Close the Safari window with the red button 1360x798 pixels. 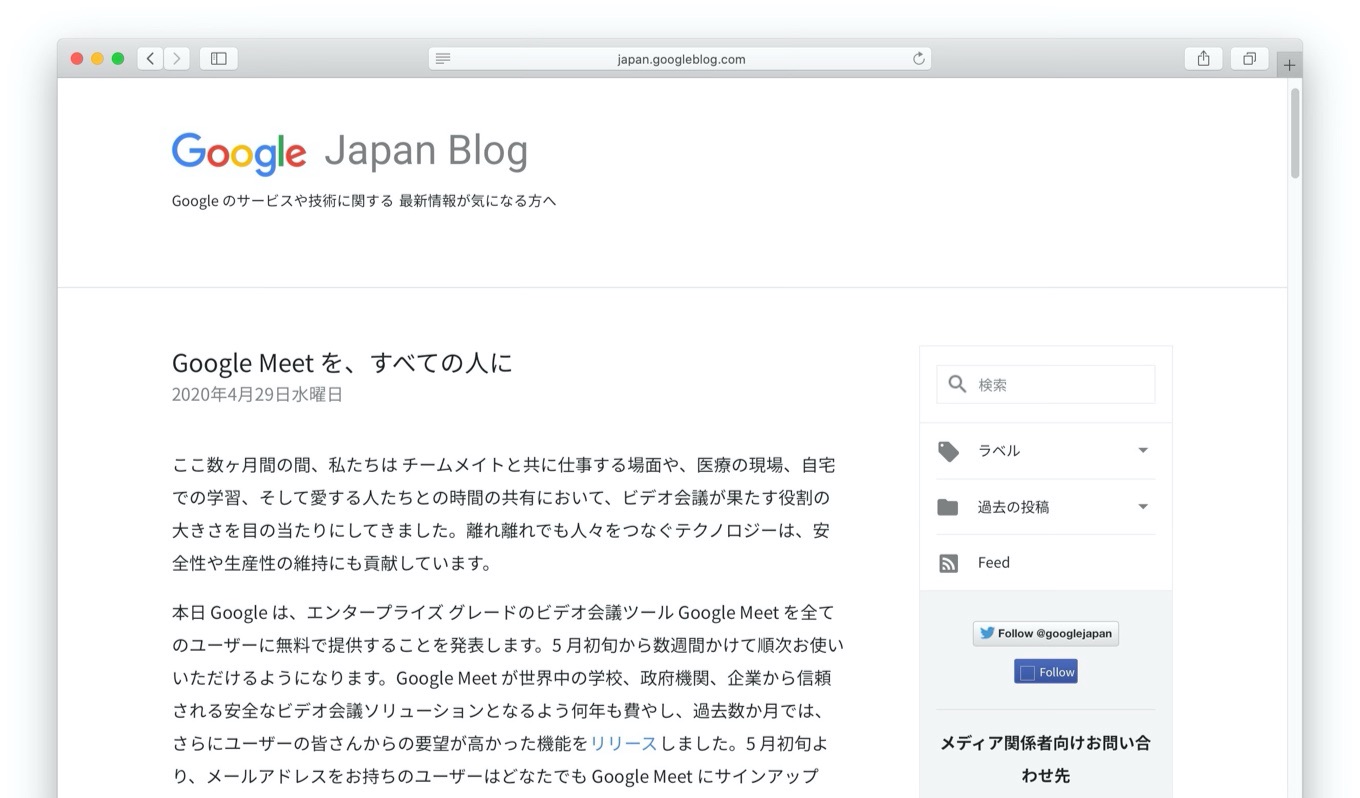point(77,59)
